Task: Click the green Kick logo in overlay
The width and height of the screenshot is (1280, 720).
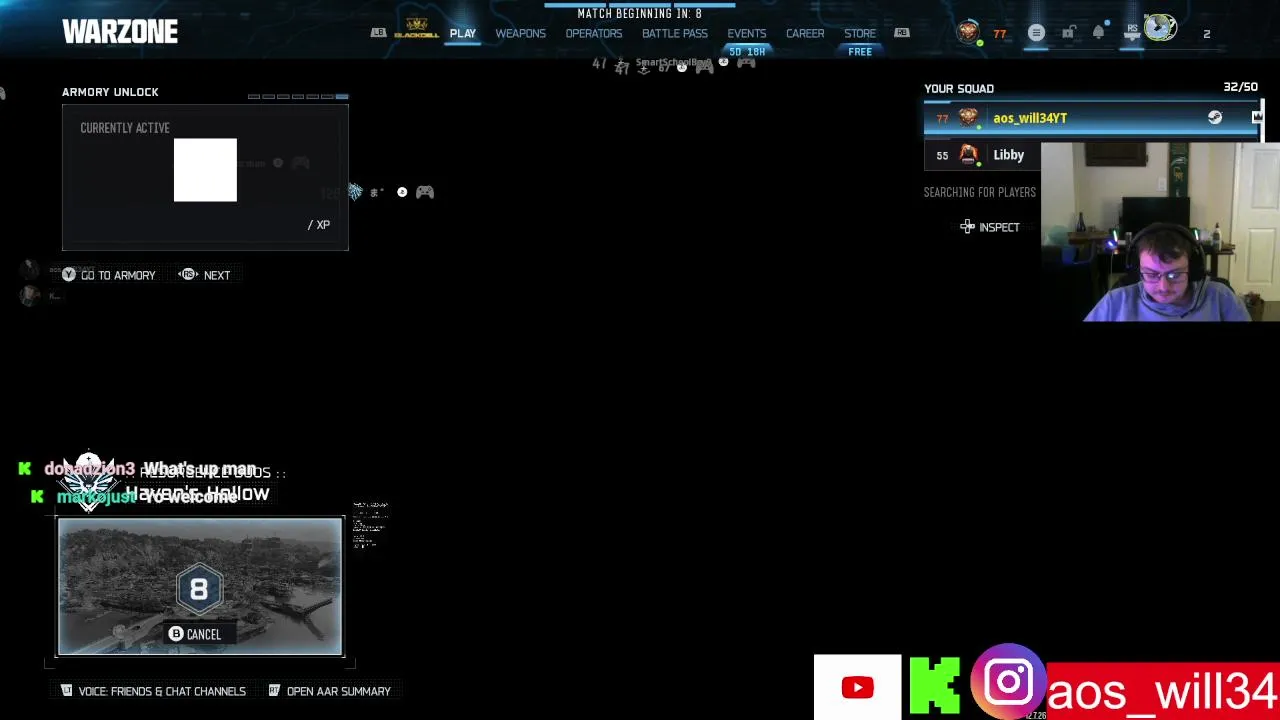Action: (934, 687)
